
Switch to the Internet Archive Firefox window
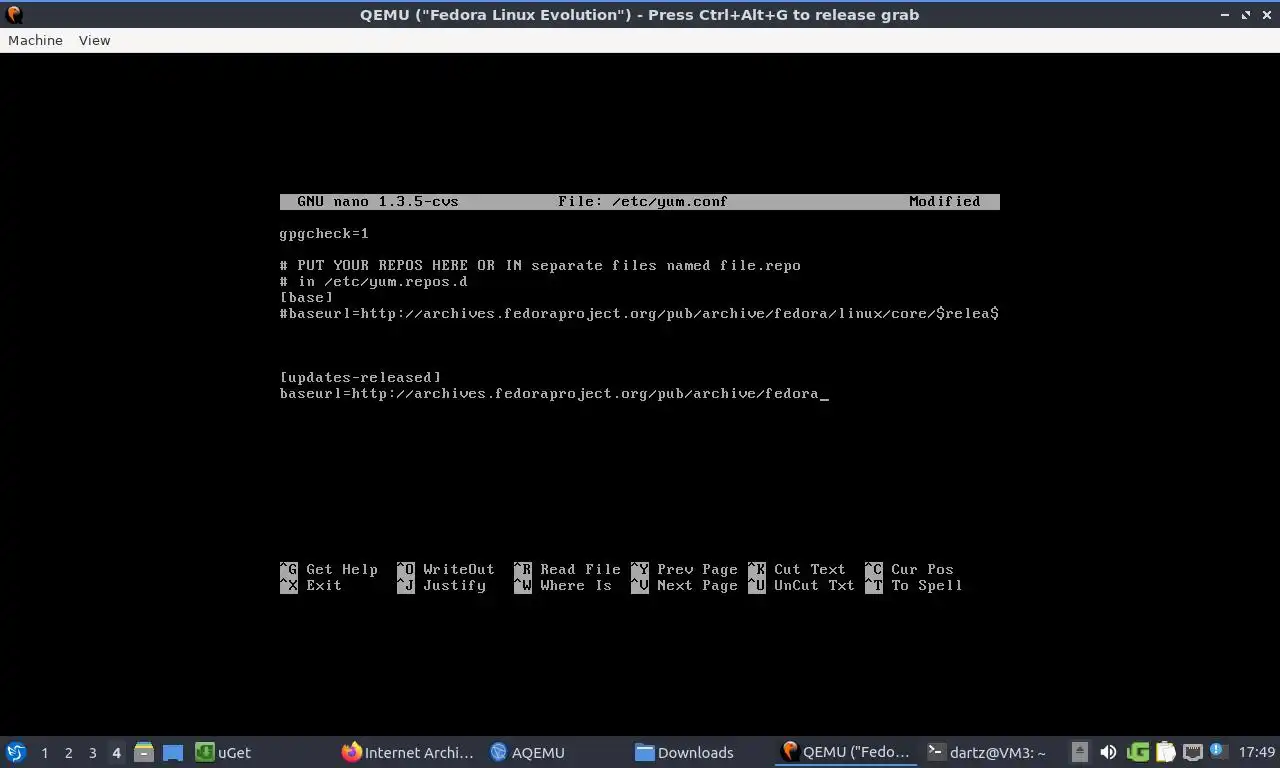coord(408,752)
